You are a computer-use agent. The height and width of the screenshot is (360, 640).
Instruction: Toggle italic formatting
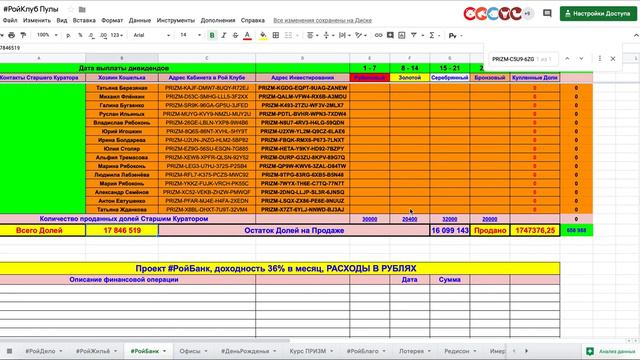224,36
